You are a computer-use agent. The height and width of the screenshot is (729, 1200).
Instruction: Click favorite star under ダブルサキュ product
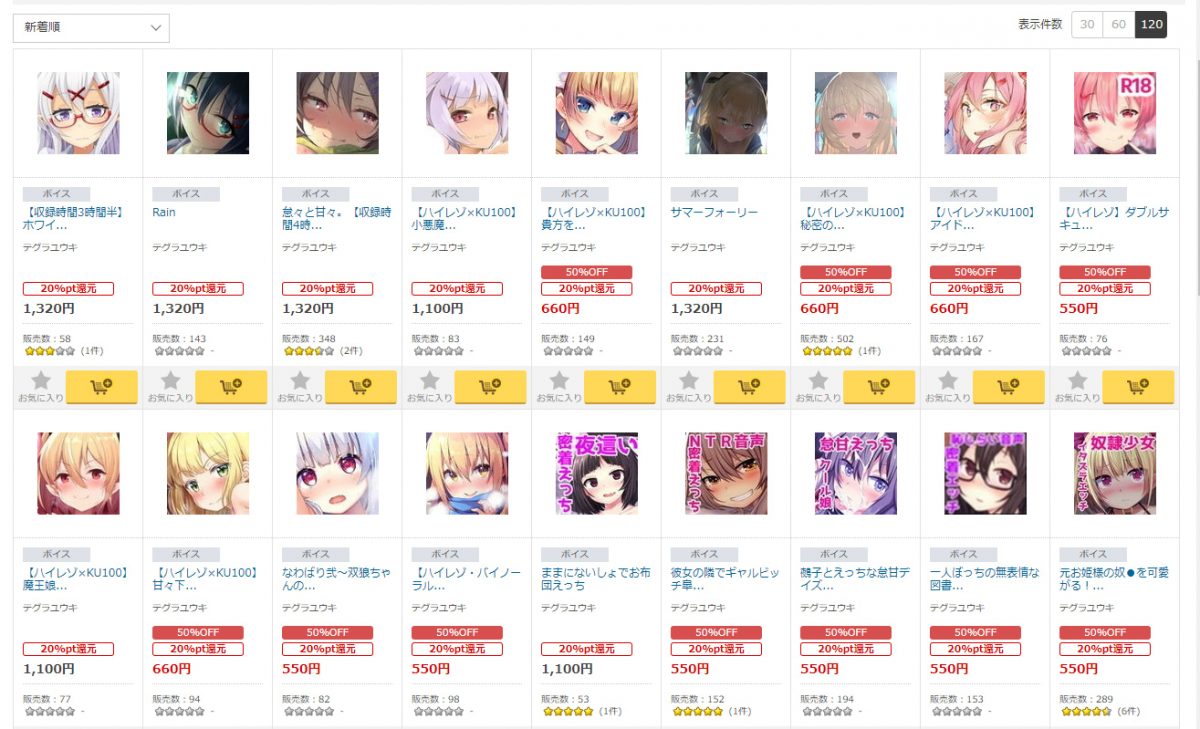[1077, 386]
